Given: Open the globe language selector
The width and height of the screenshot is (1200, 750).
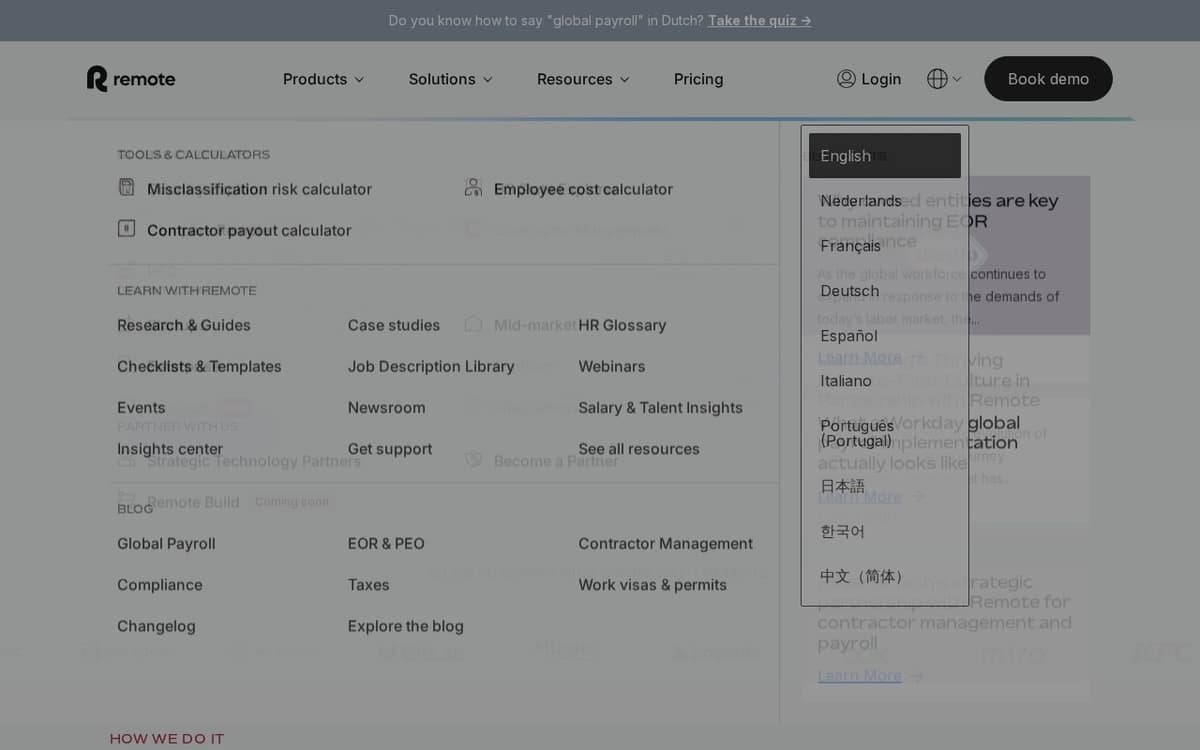Looking at the screenshot, I should point(944,79).
